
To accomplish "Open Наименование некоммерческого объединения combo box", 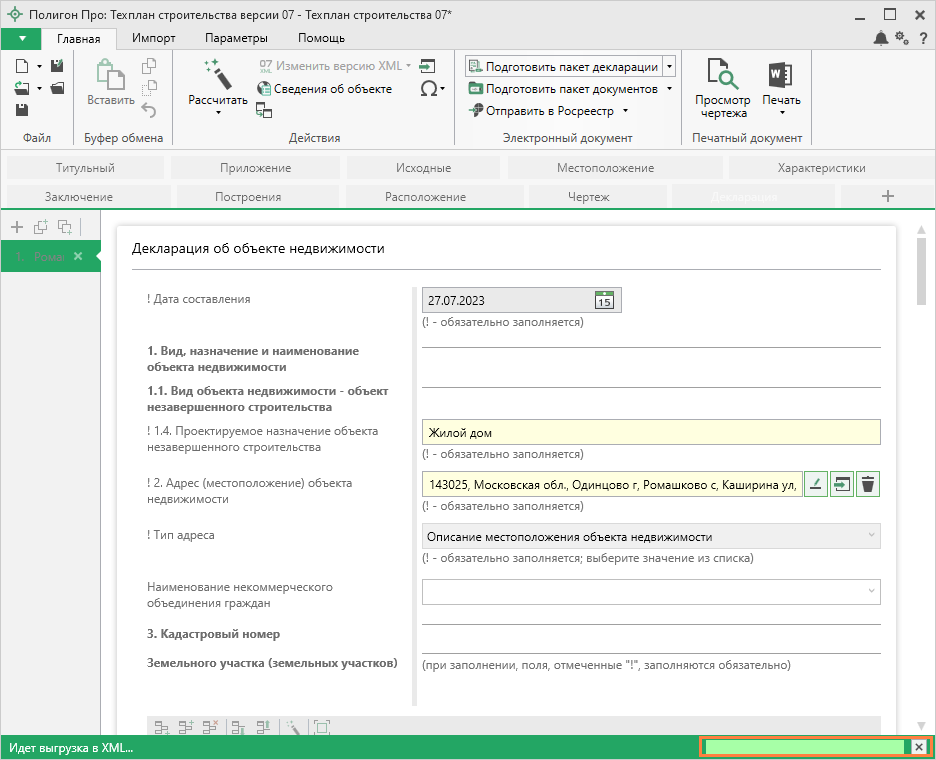I will (x=651, y=592).
